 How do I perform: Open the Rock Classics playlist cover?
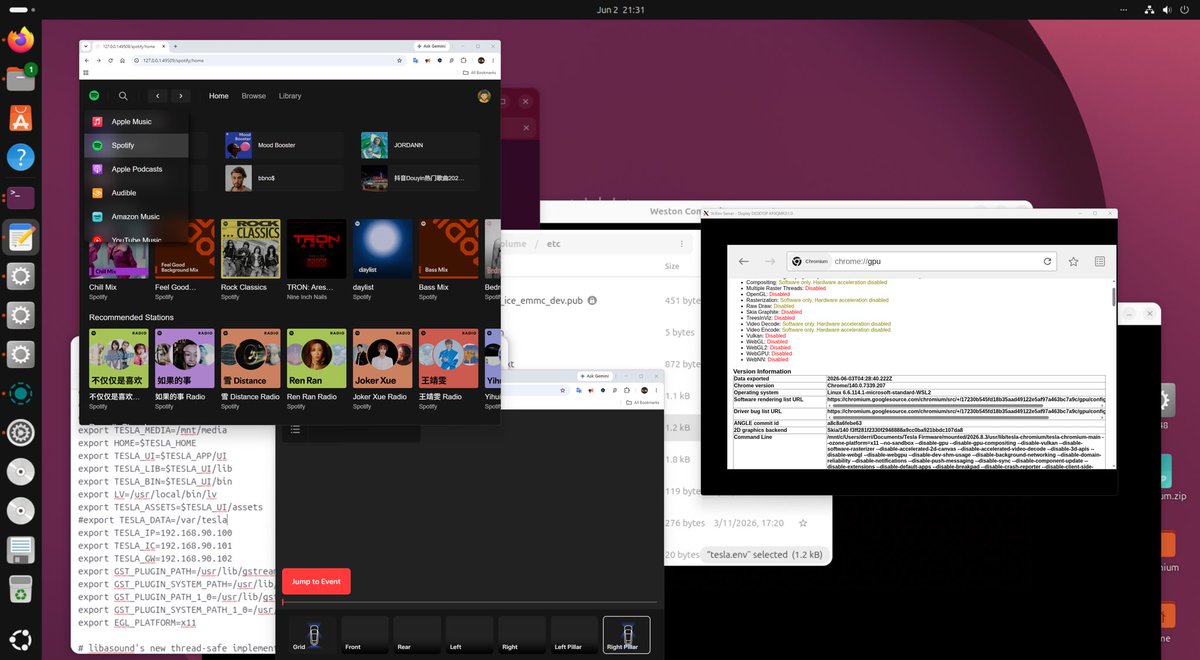click(250, 248)
